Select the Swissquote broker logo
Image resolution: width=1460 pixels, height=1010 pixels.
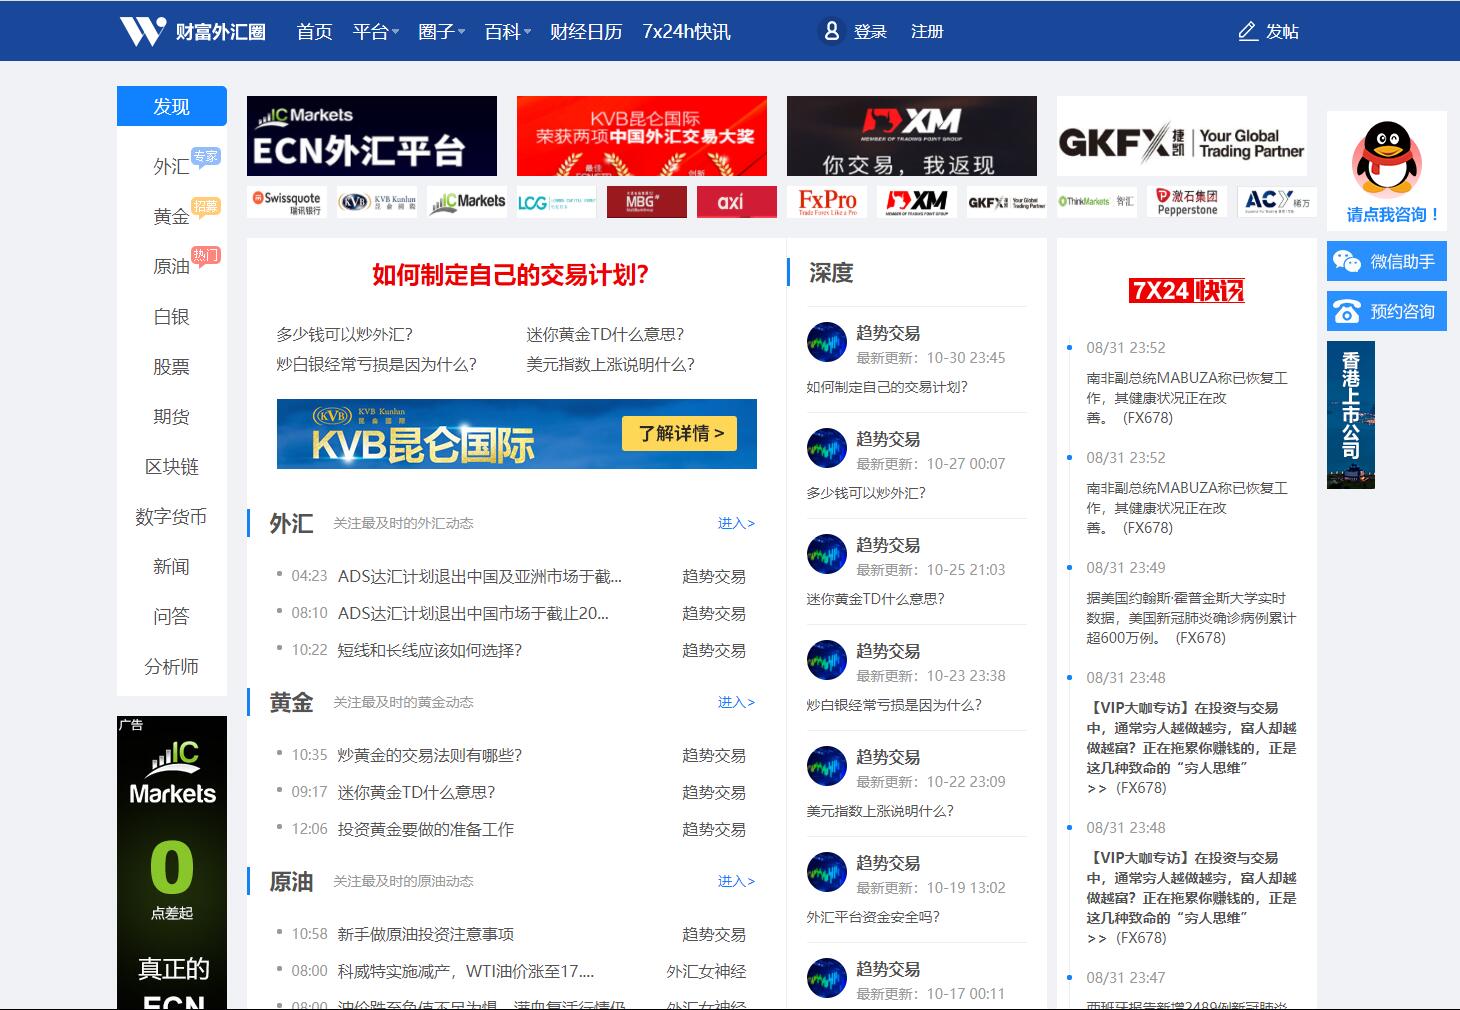coord(286,202)
